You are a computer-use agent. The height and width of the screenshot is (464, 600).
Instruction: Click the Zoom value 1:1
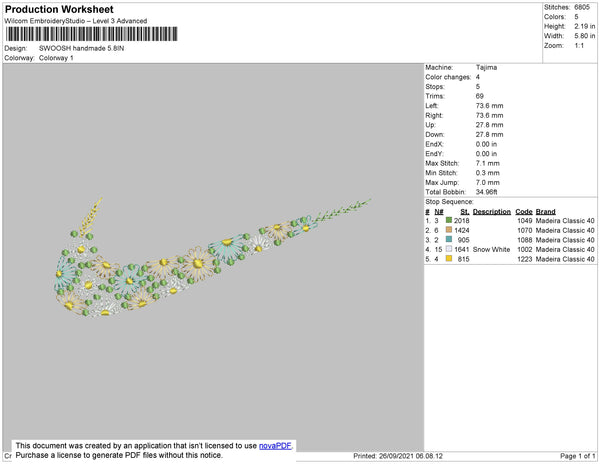tap(579, 46)
